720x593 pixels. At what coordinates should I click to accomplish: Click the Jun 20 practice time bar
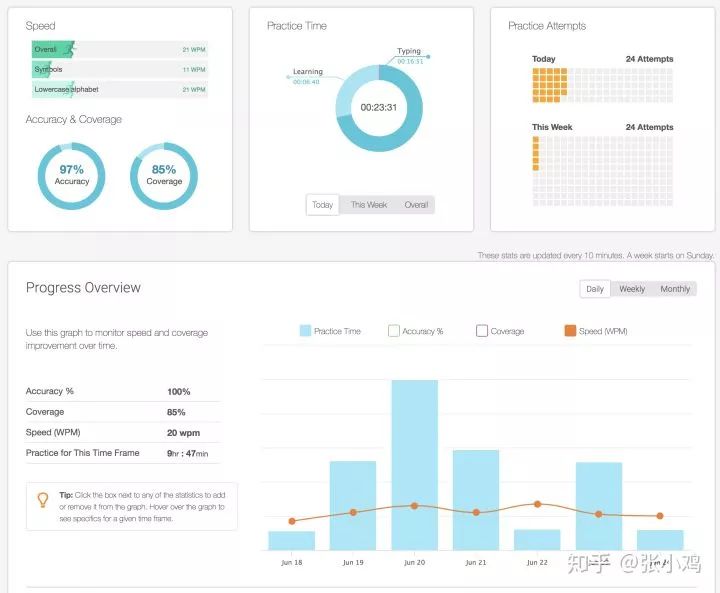coord(415,465)
